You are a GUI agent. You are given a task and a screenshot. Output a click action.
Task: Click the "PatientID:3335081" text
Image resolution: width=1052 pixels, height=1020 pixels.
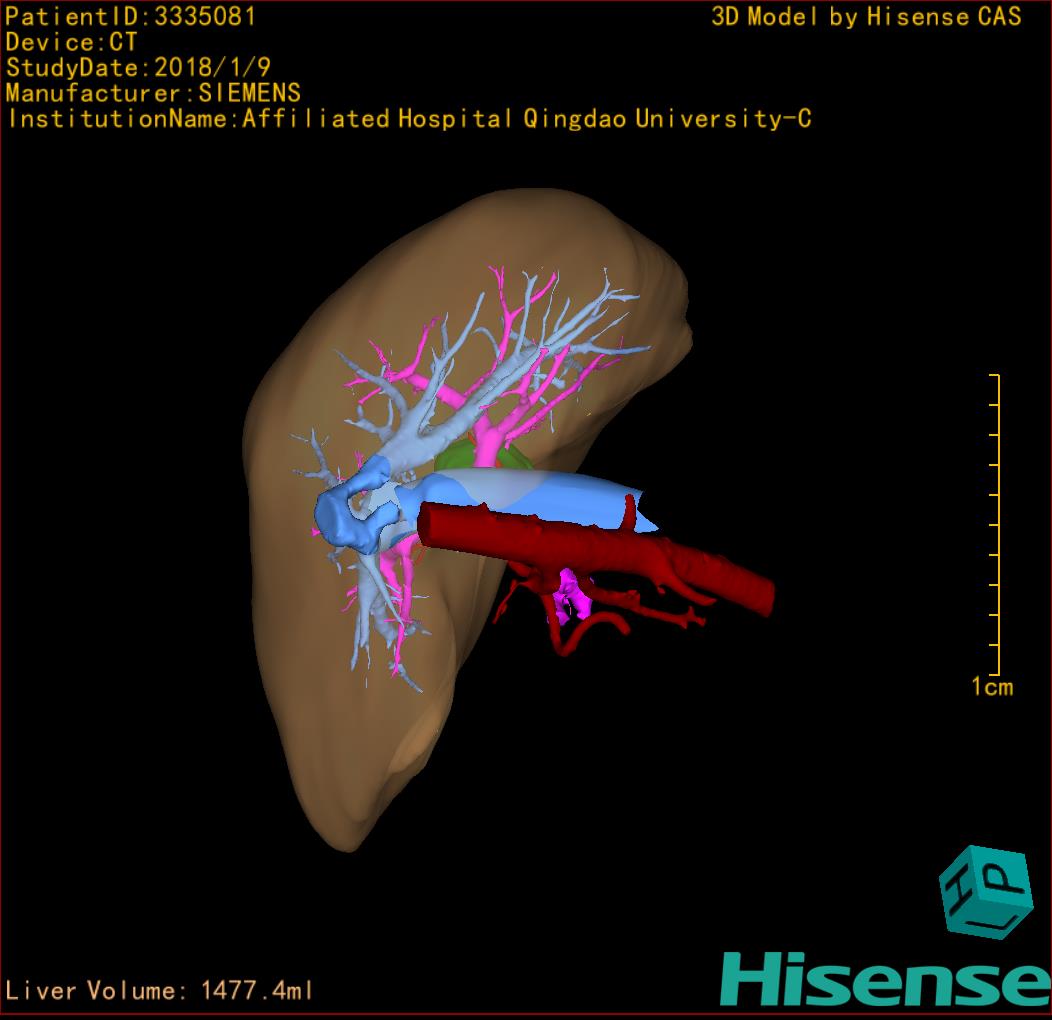pos(130,17)
